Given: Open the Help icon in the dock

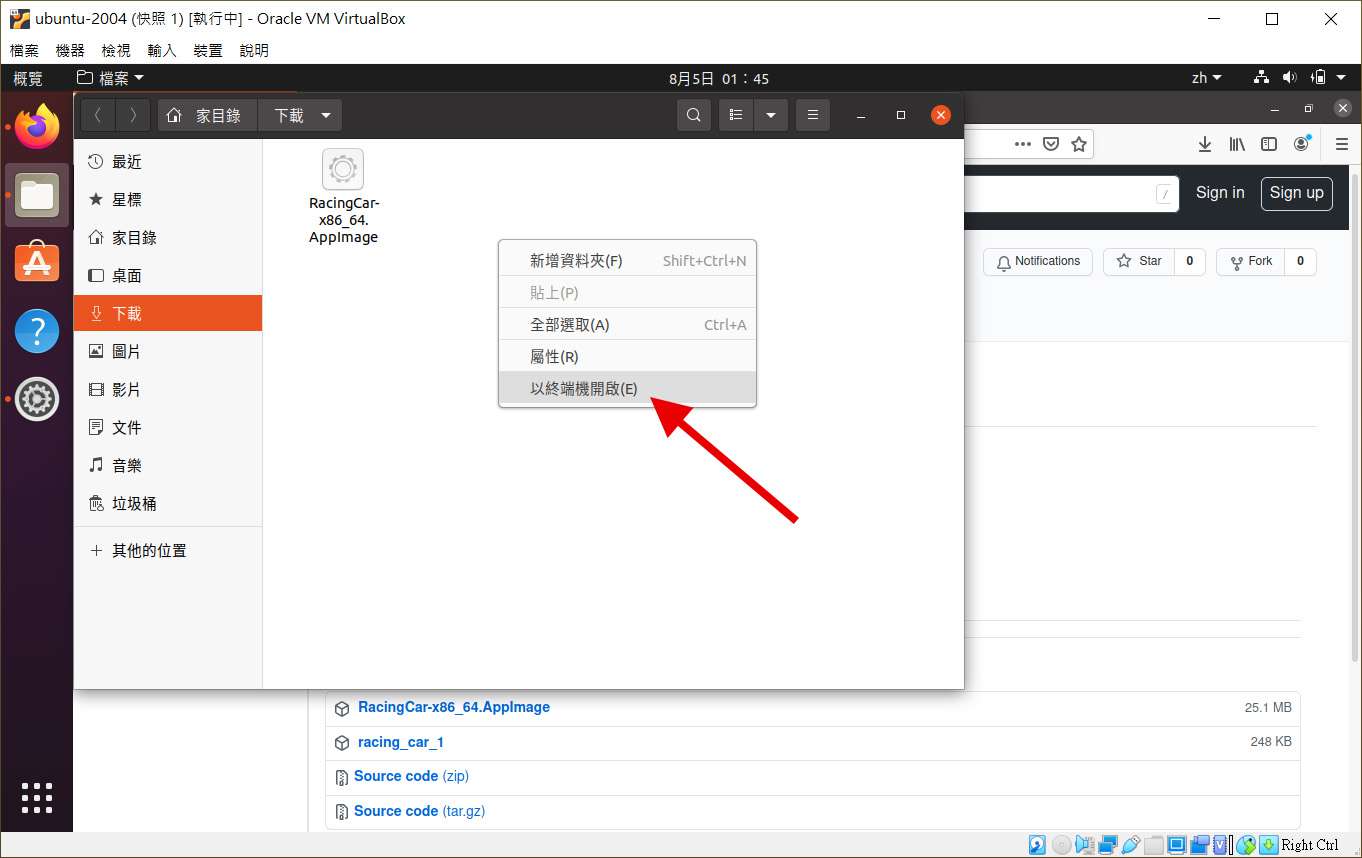Looking at the screenshot, I should point(37,331).
